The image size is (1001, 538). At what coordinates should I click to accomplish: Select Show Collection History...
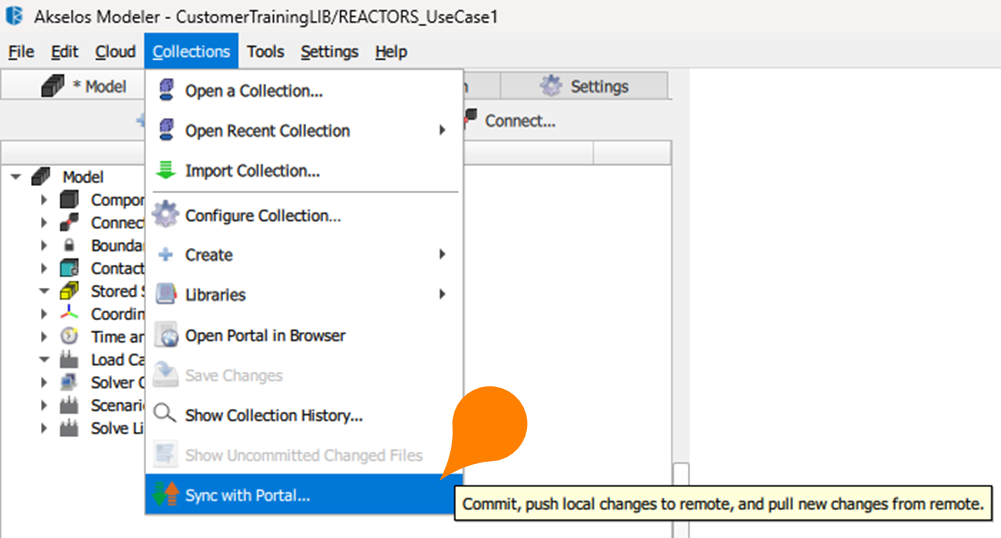304,415
